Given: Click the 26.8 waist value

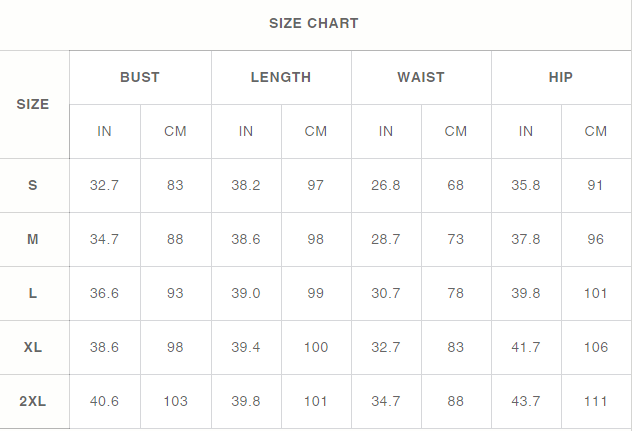Looking at the screenshot, I should coord(386,185).
